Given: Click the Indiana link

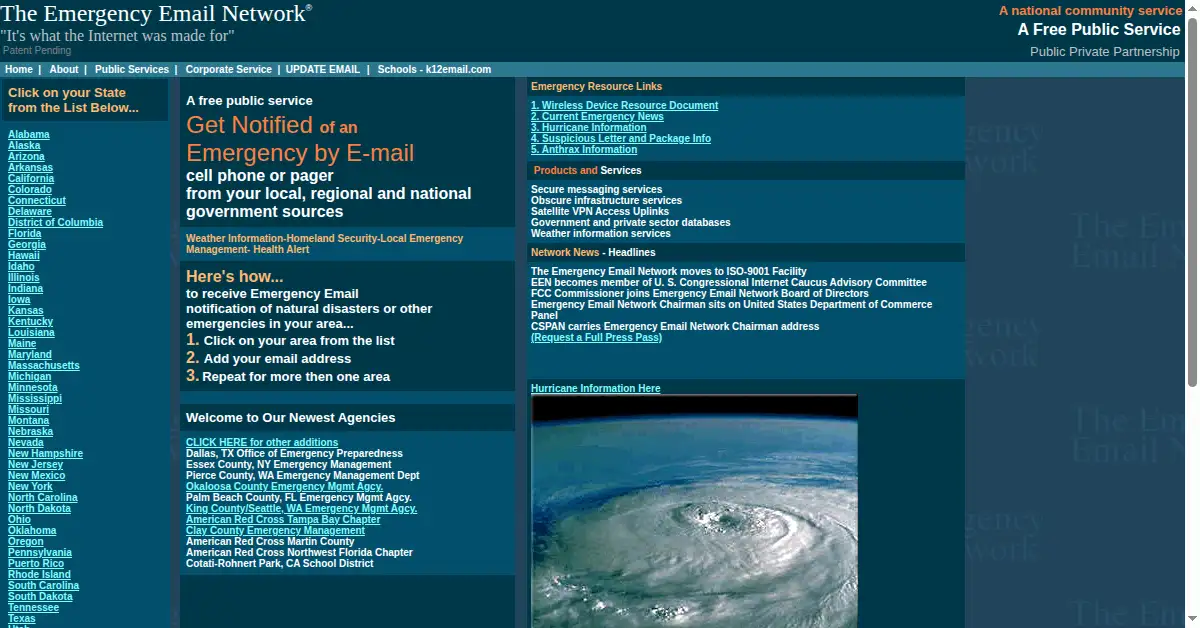Looking at the screenshot, I should tap(25, 288).
